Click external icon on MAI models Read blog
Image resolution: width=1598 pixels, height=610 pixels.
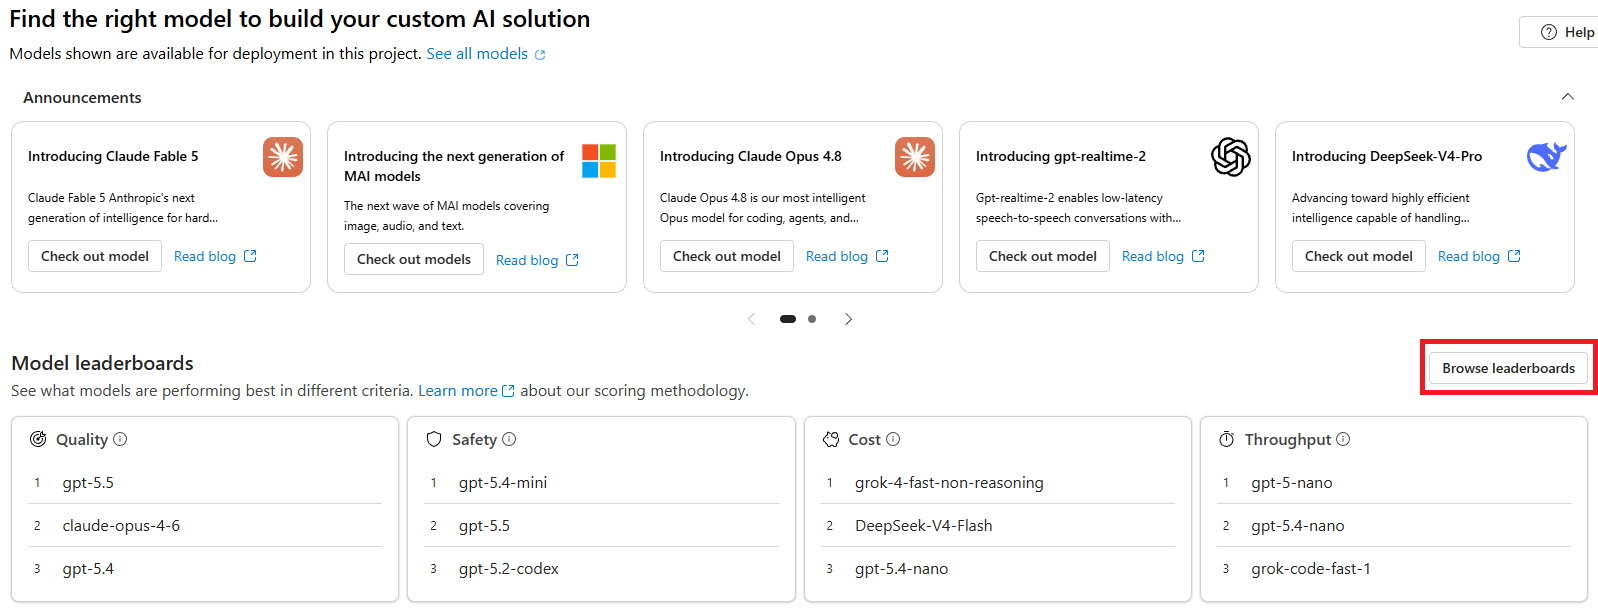point(572,260)
